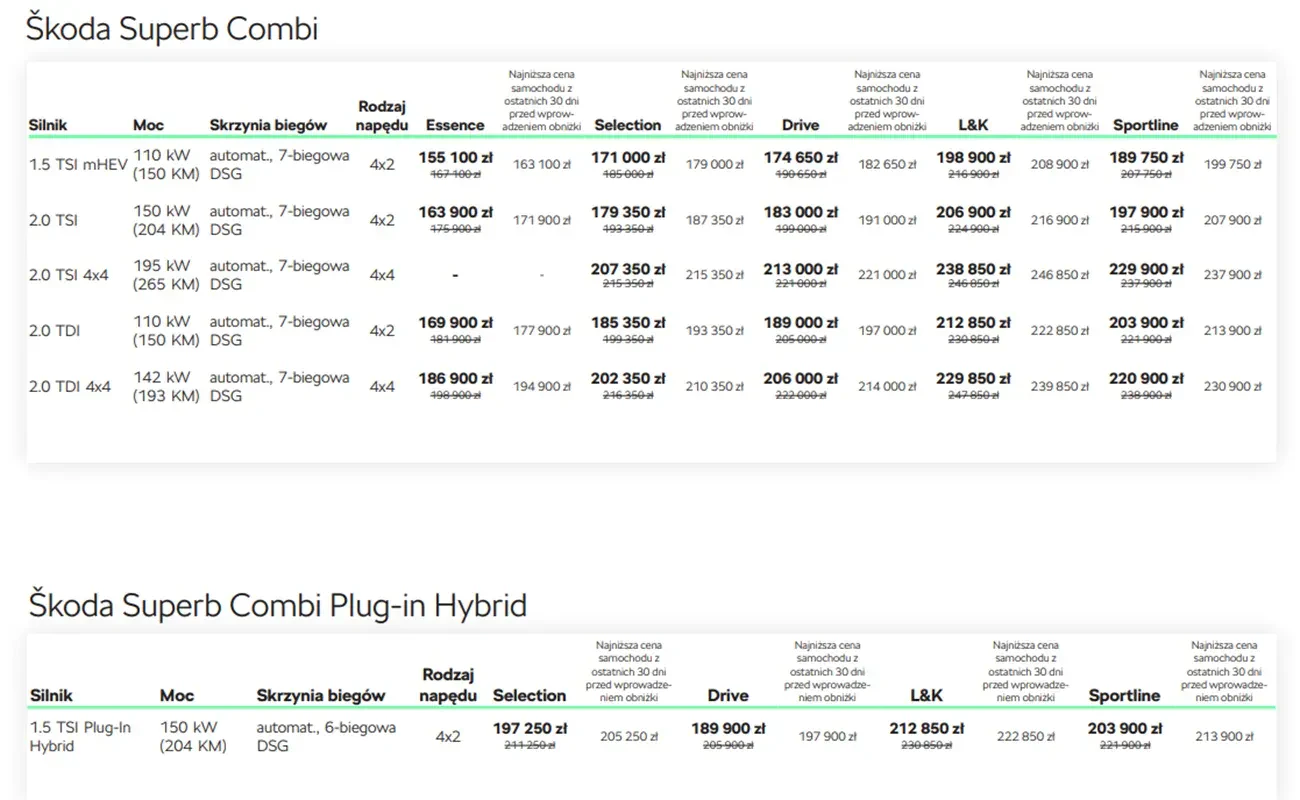Click the lowest-price value '197 000 zł'
This screenshot has width=1300, height=800.
coord(888,331)
